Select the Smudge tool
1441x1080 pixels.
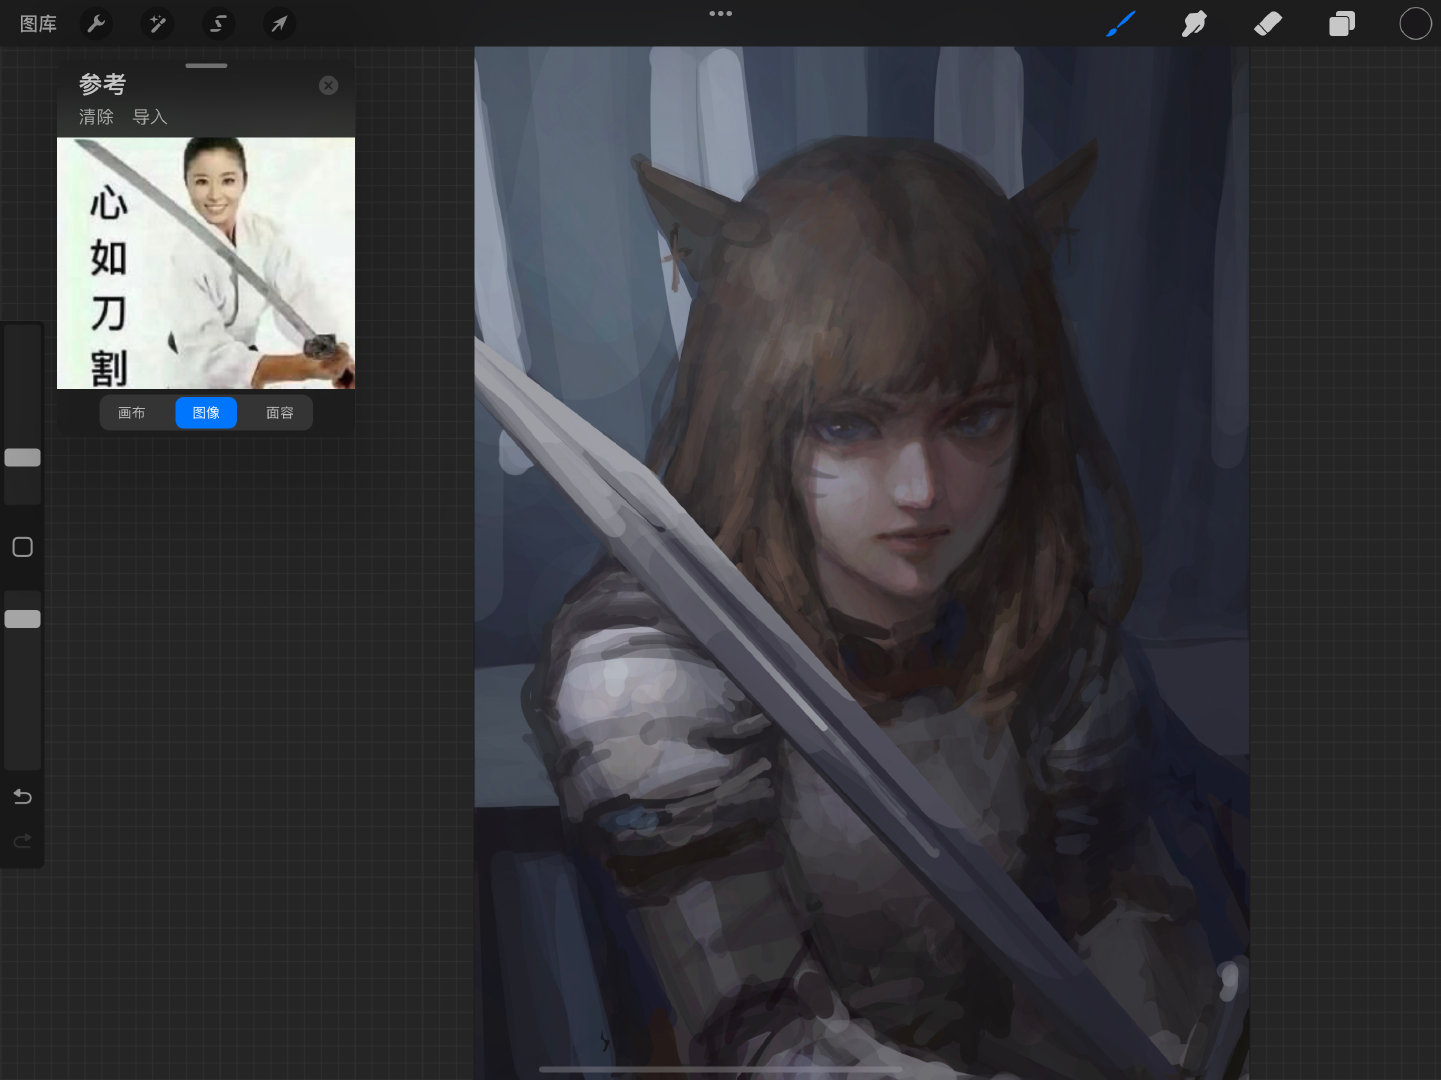[1194, 23]
